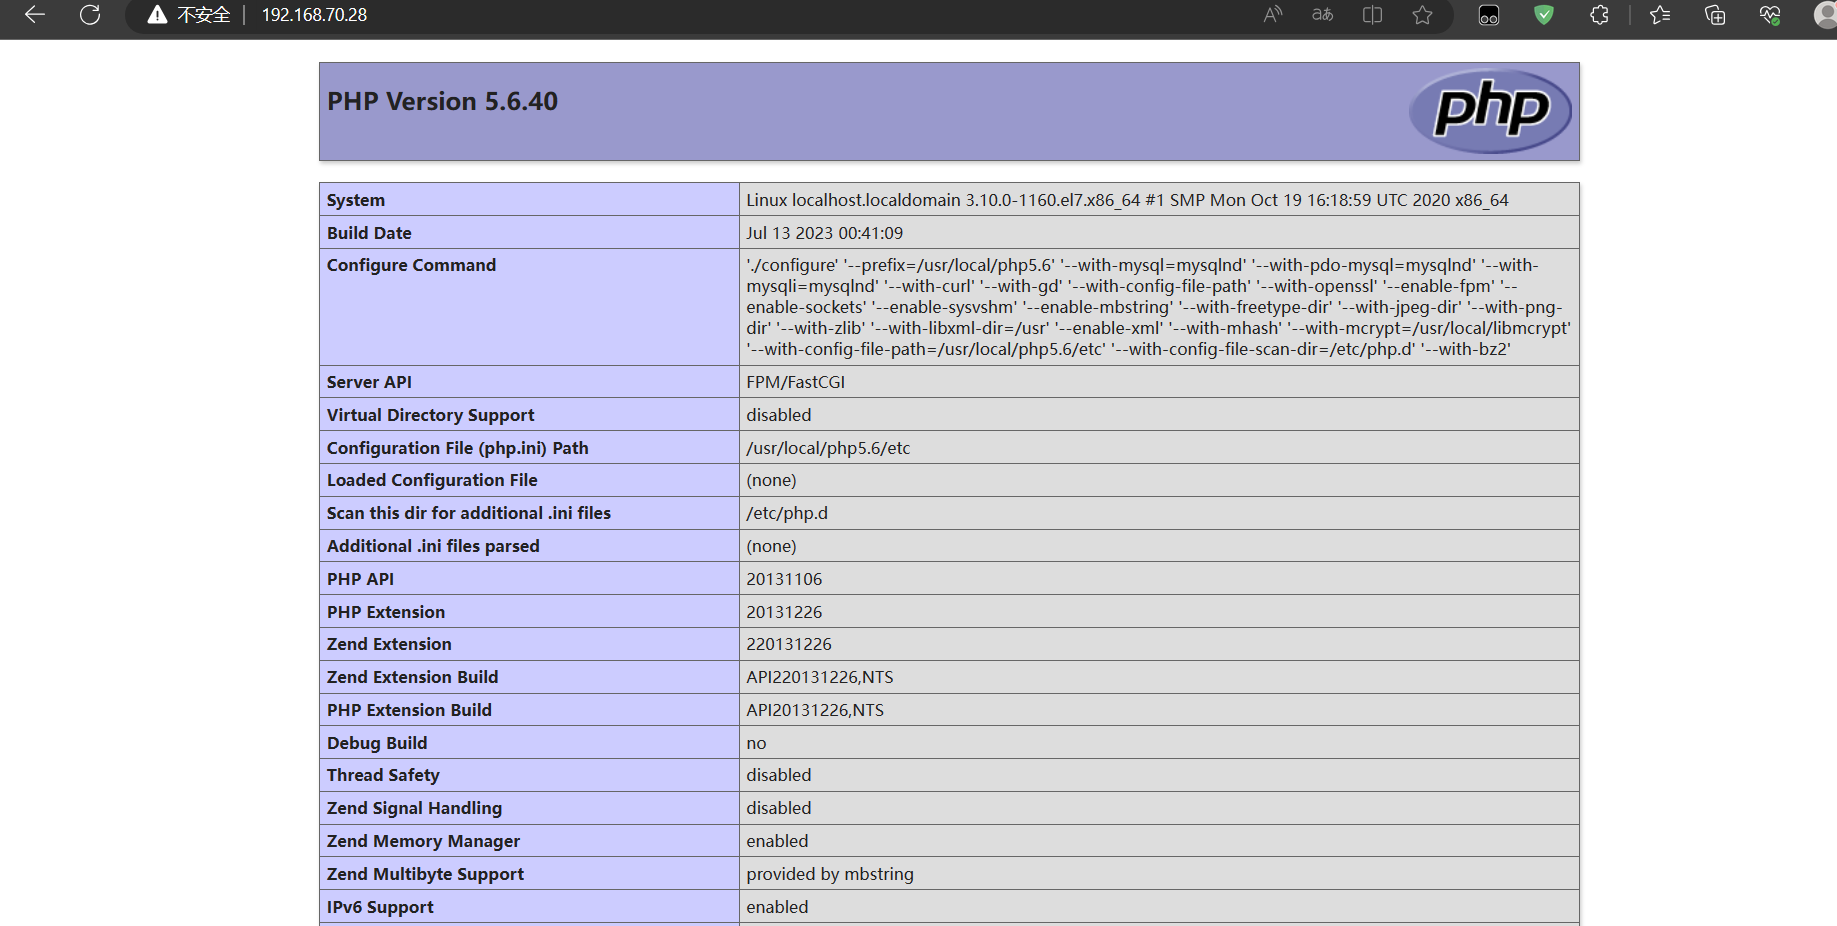Select the PHP Version 5.6.40 heading

click(x=443, y=102)
